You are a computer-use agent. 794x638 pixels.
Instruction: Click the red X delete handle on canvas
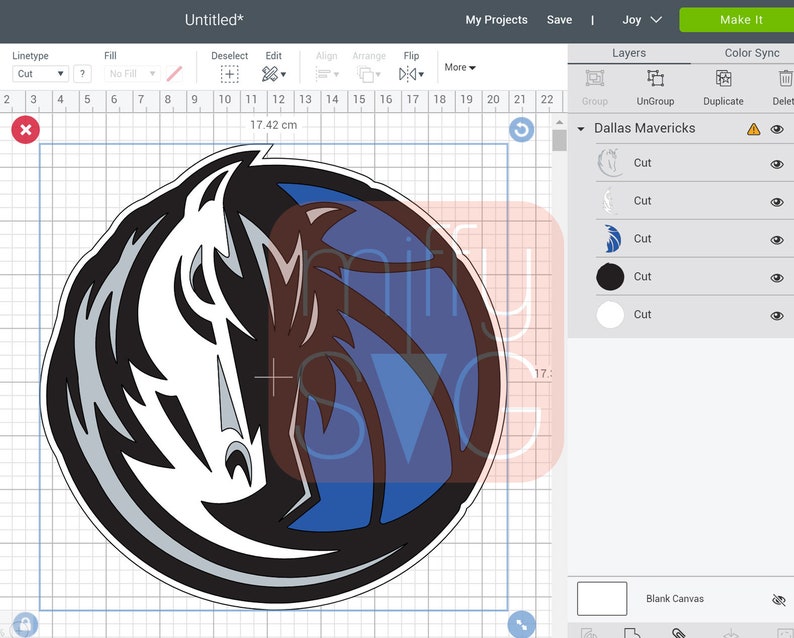tap(25, 130)
